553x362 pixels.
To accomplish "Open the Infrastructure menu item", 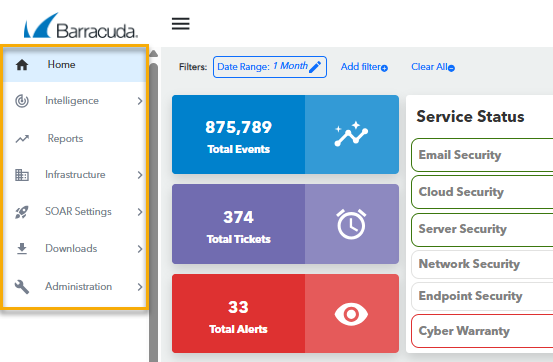I will (x=74, y=175).
